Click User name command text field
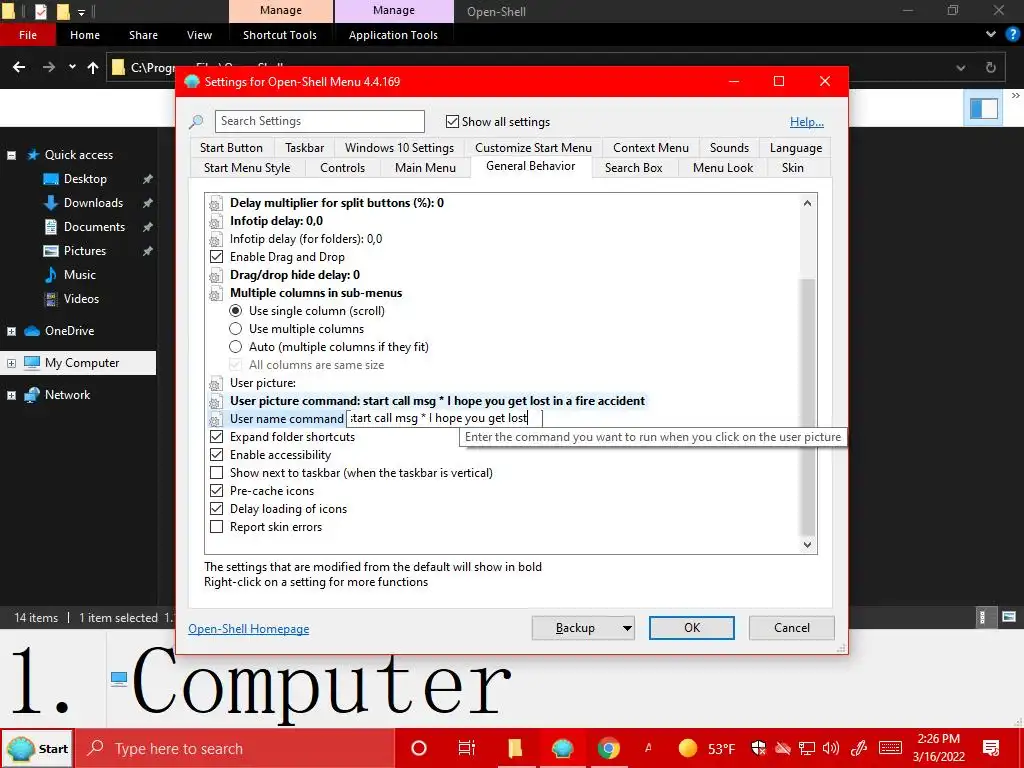The width and height of the screenshot is (1024, 768). 445,418
